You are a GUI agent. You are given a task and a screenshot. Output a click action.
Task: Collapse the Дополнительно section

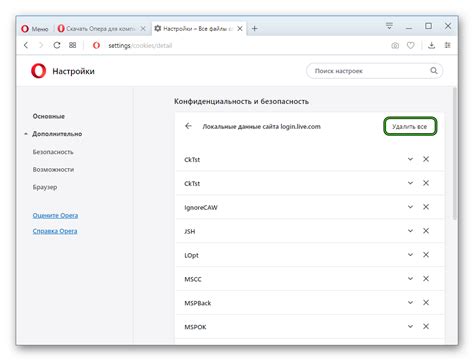tap(57, 134)
